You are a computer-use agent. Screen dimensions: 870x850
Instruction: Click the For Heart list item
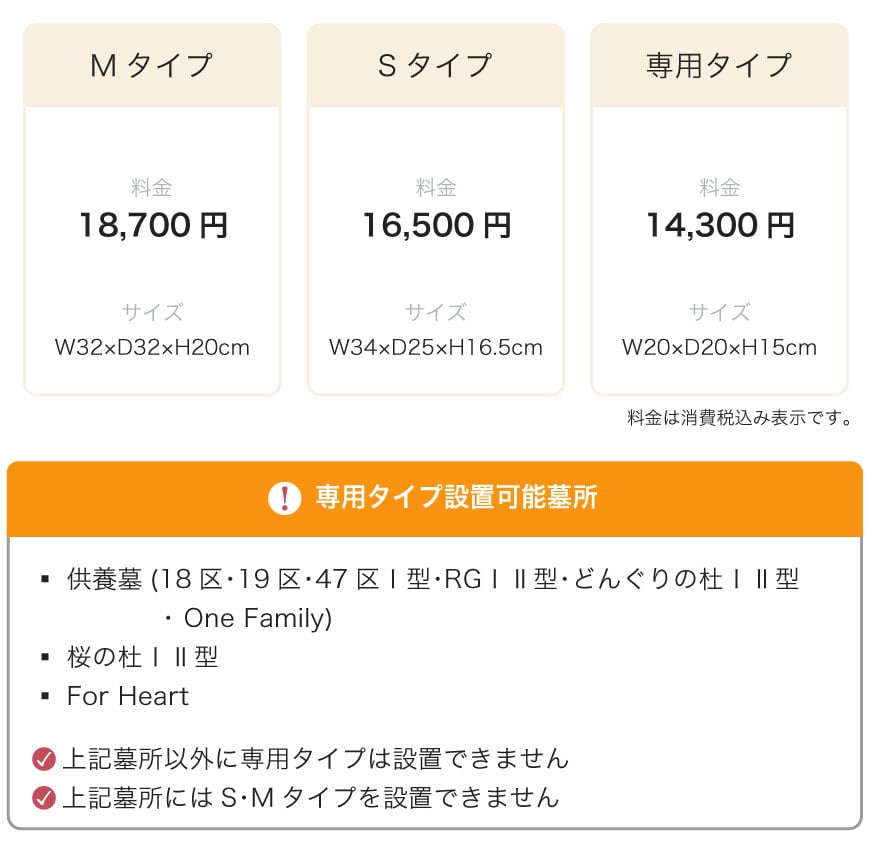click(128, 696)
